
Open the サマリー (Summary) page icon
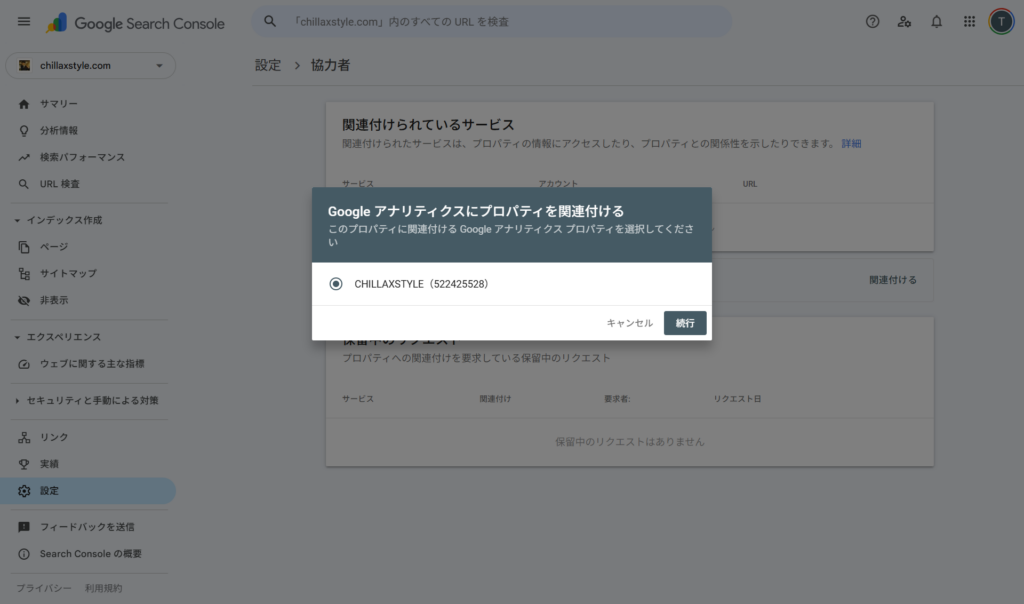22,103
